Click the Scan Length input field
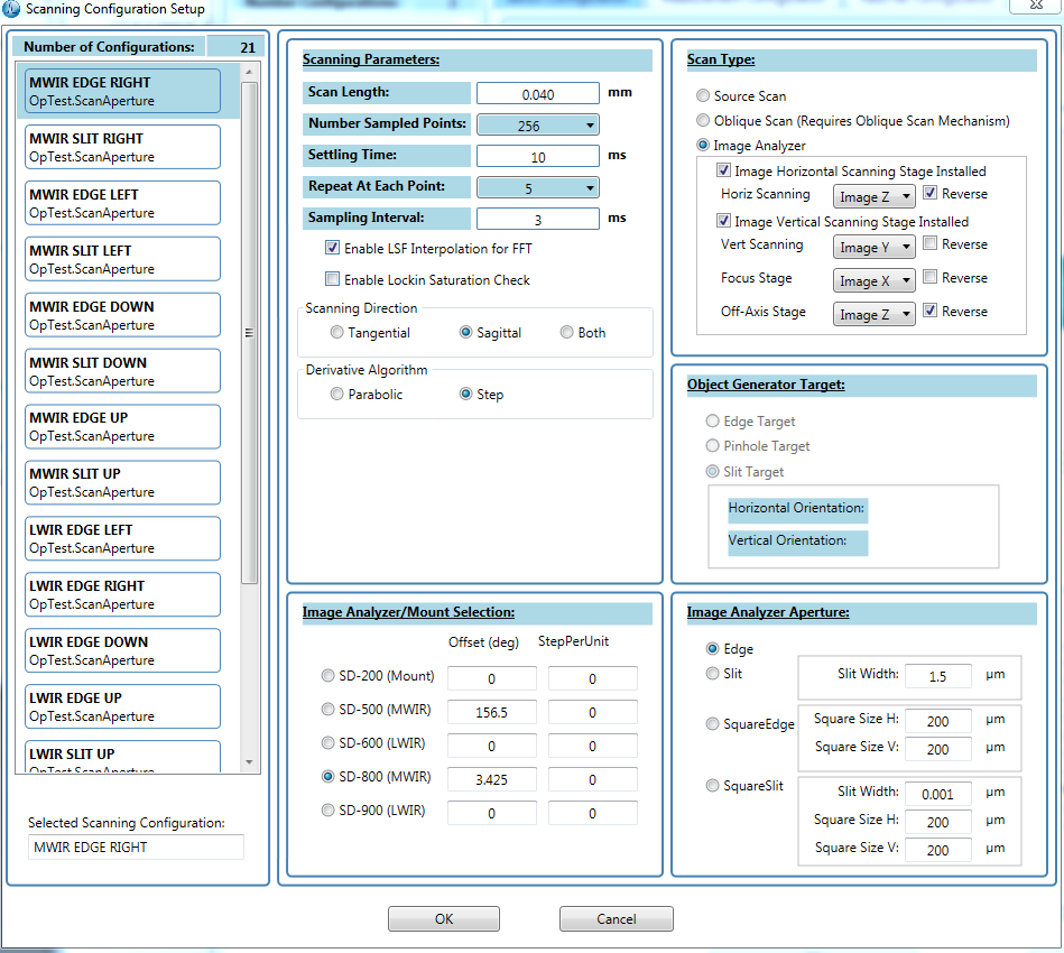Screen dimensions: 1064x953 537,94
